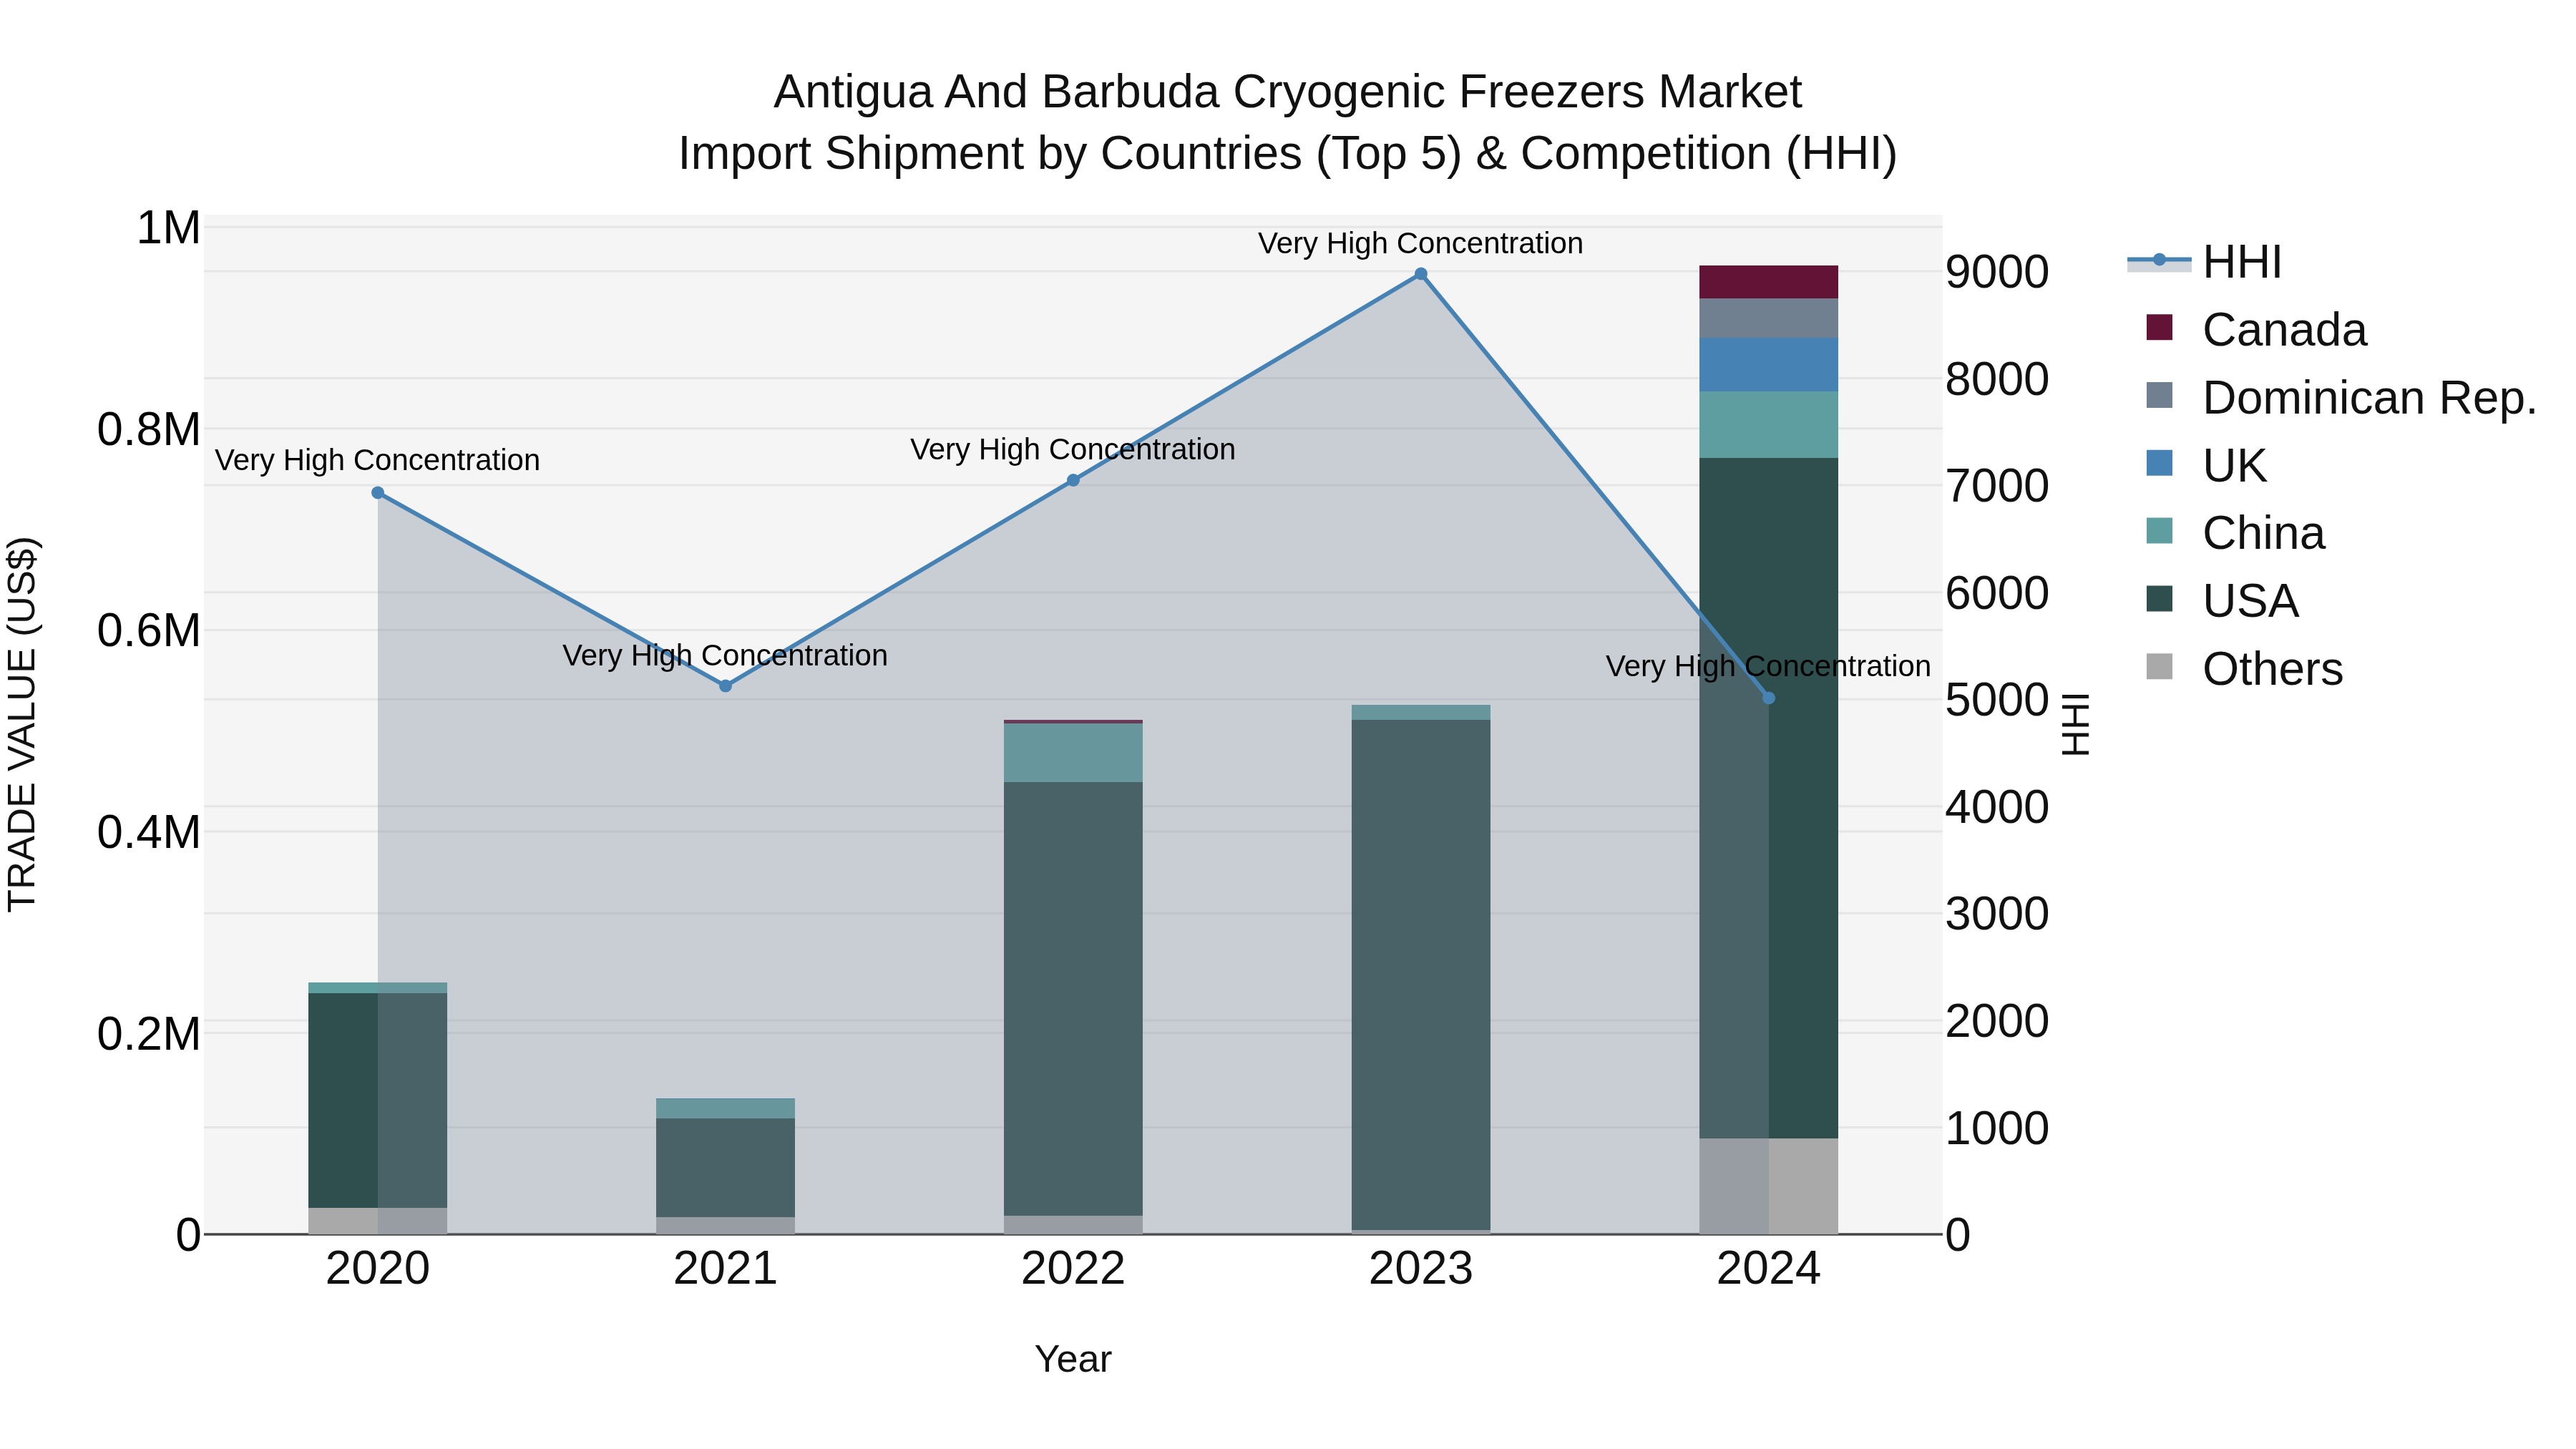Click the Others segment of 2024 bar
This screenshot has height=1449, width=2576.
1769,1186
